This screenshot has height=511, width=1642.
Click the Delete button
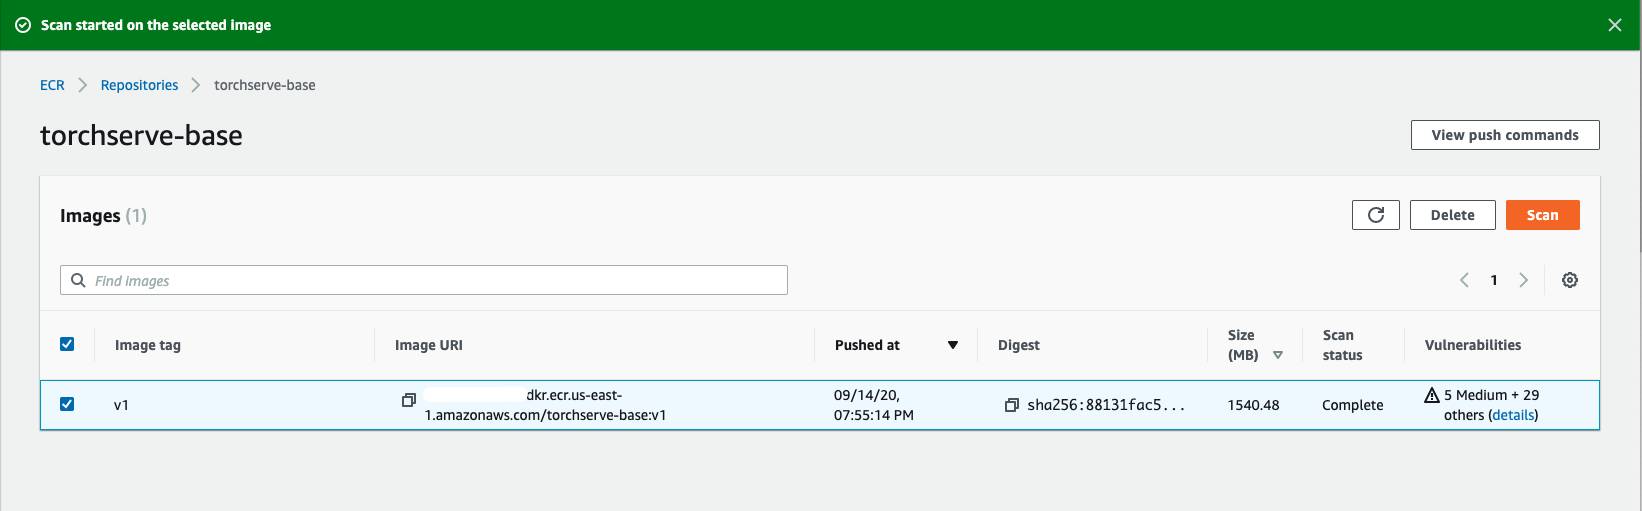(x=1452, y=215)
